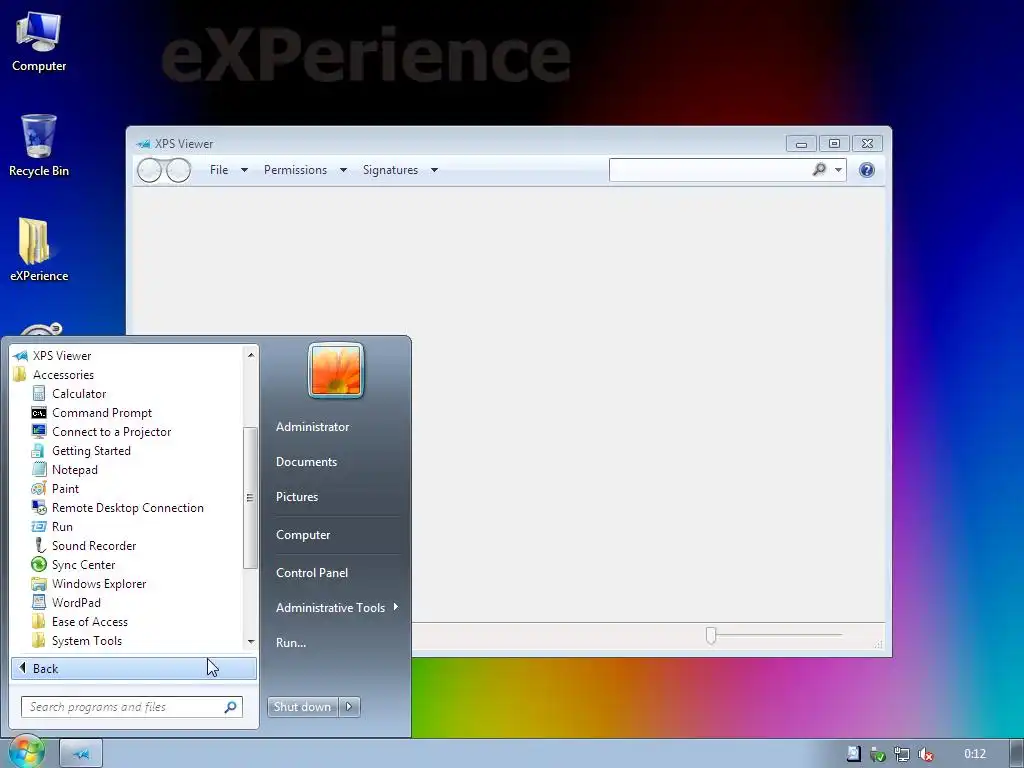Viewport: 1024px width, 768px height.
Task: Click the Shut down button
Action: tap(303, 707)
